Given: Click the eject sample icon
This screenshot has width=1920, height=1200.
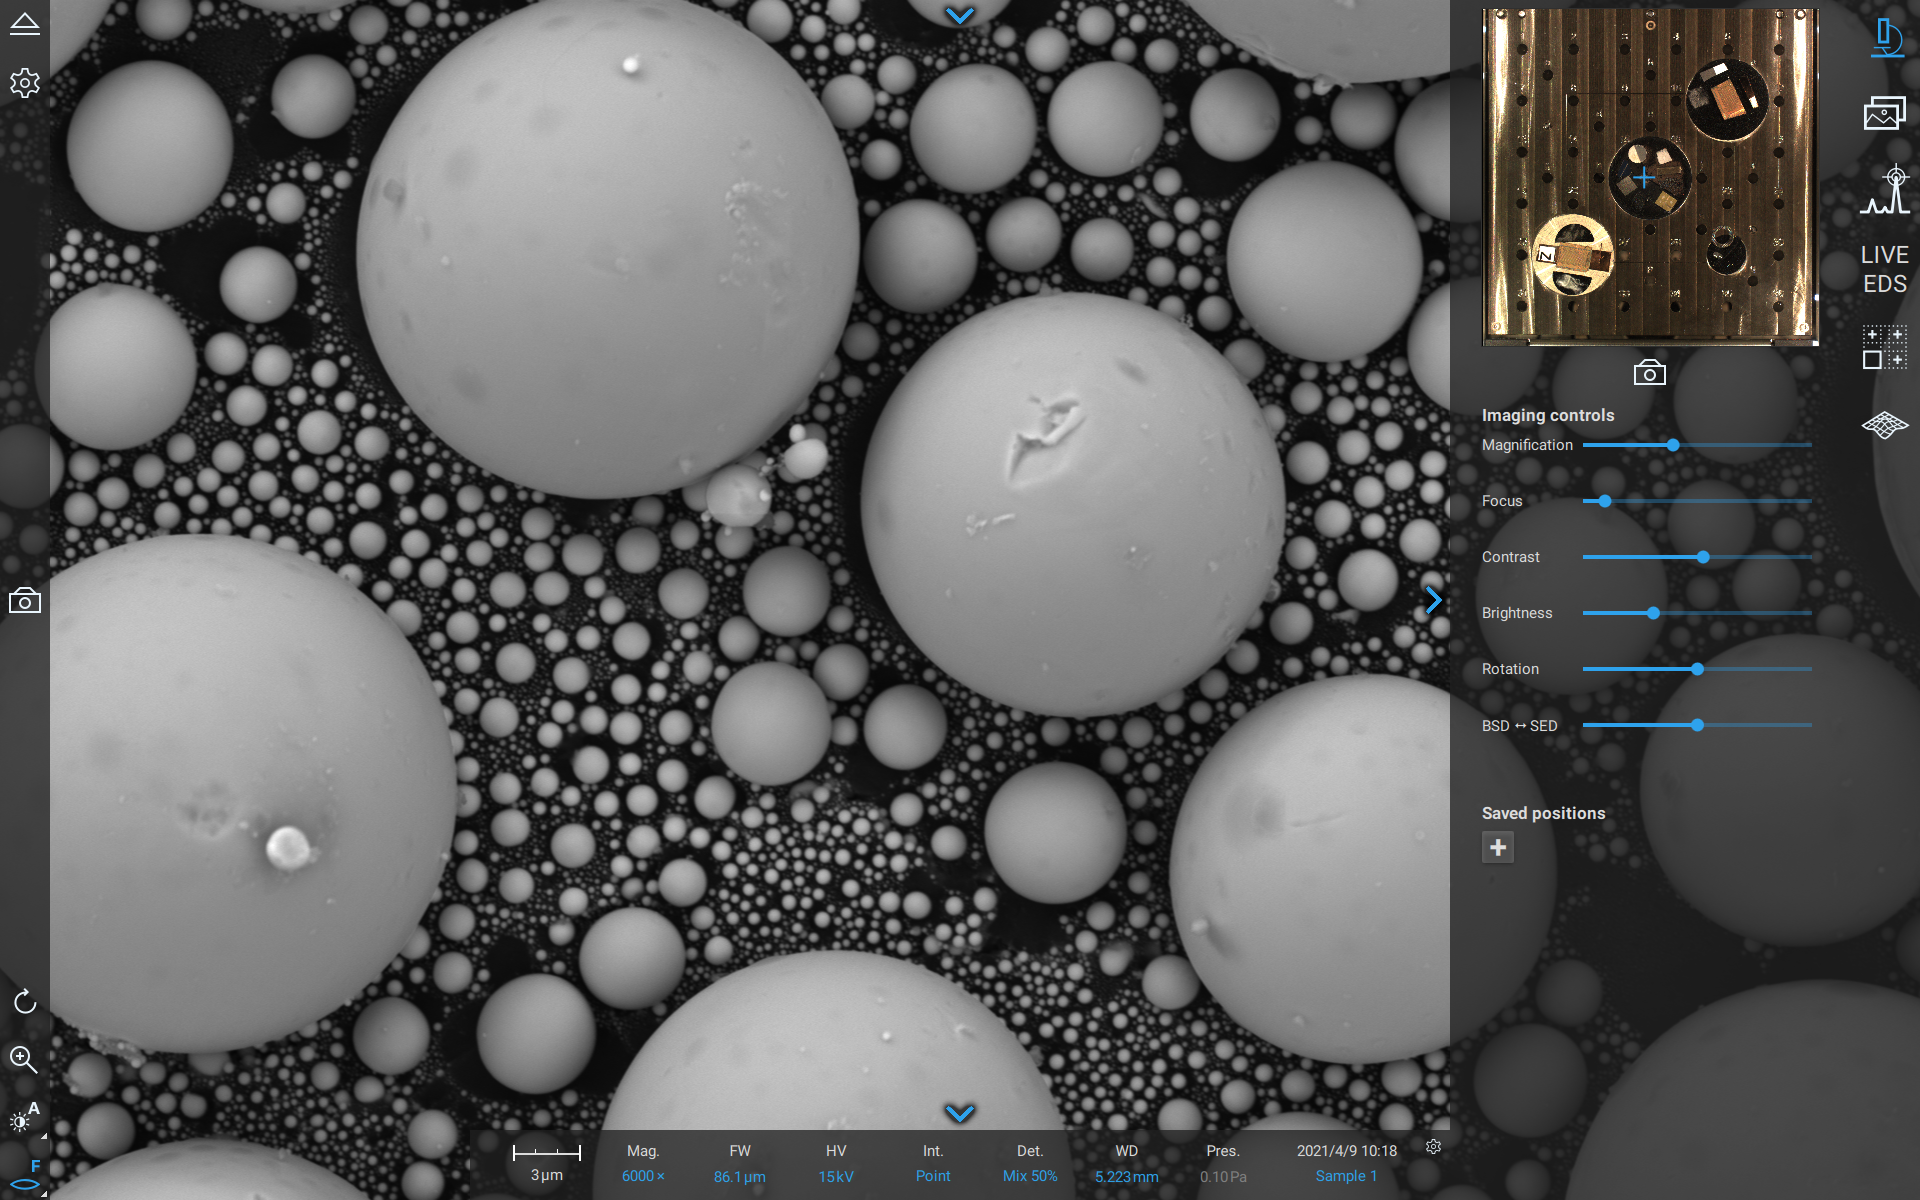Looking at the screenshot, I should (x=24, y=24).
